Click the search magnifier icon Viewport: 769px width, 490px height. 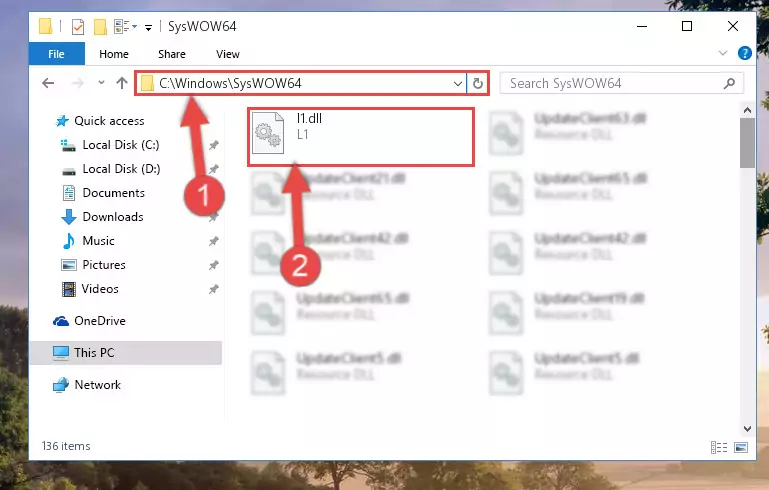point(729,83)
